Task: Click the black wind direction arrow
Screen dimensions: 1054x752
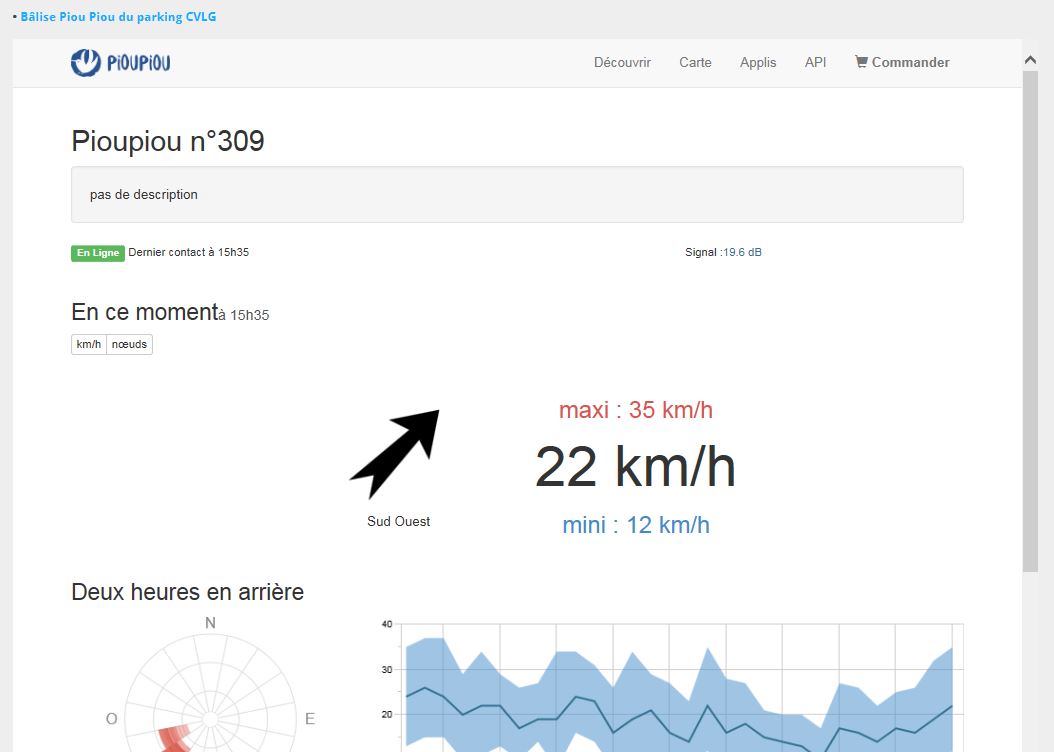Action: click(x=395, y=454)
